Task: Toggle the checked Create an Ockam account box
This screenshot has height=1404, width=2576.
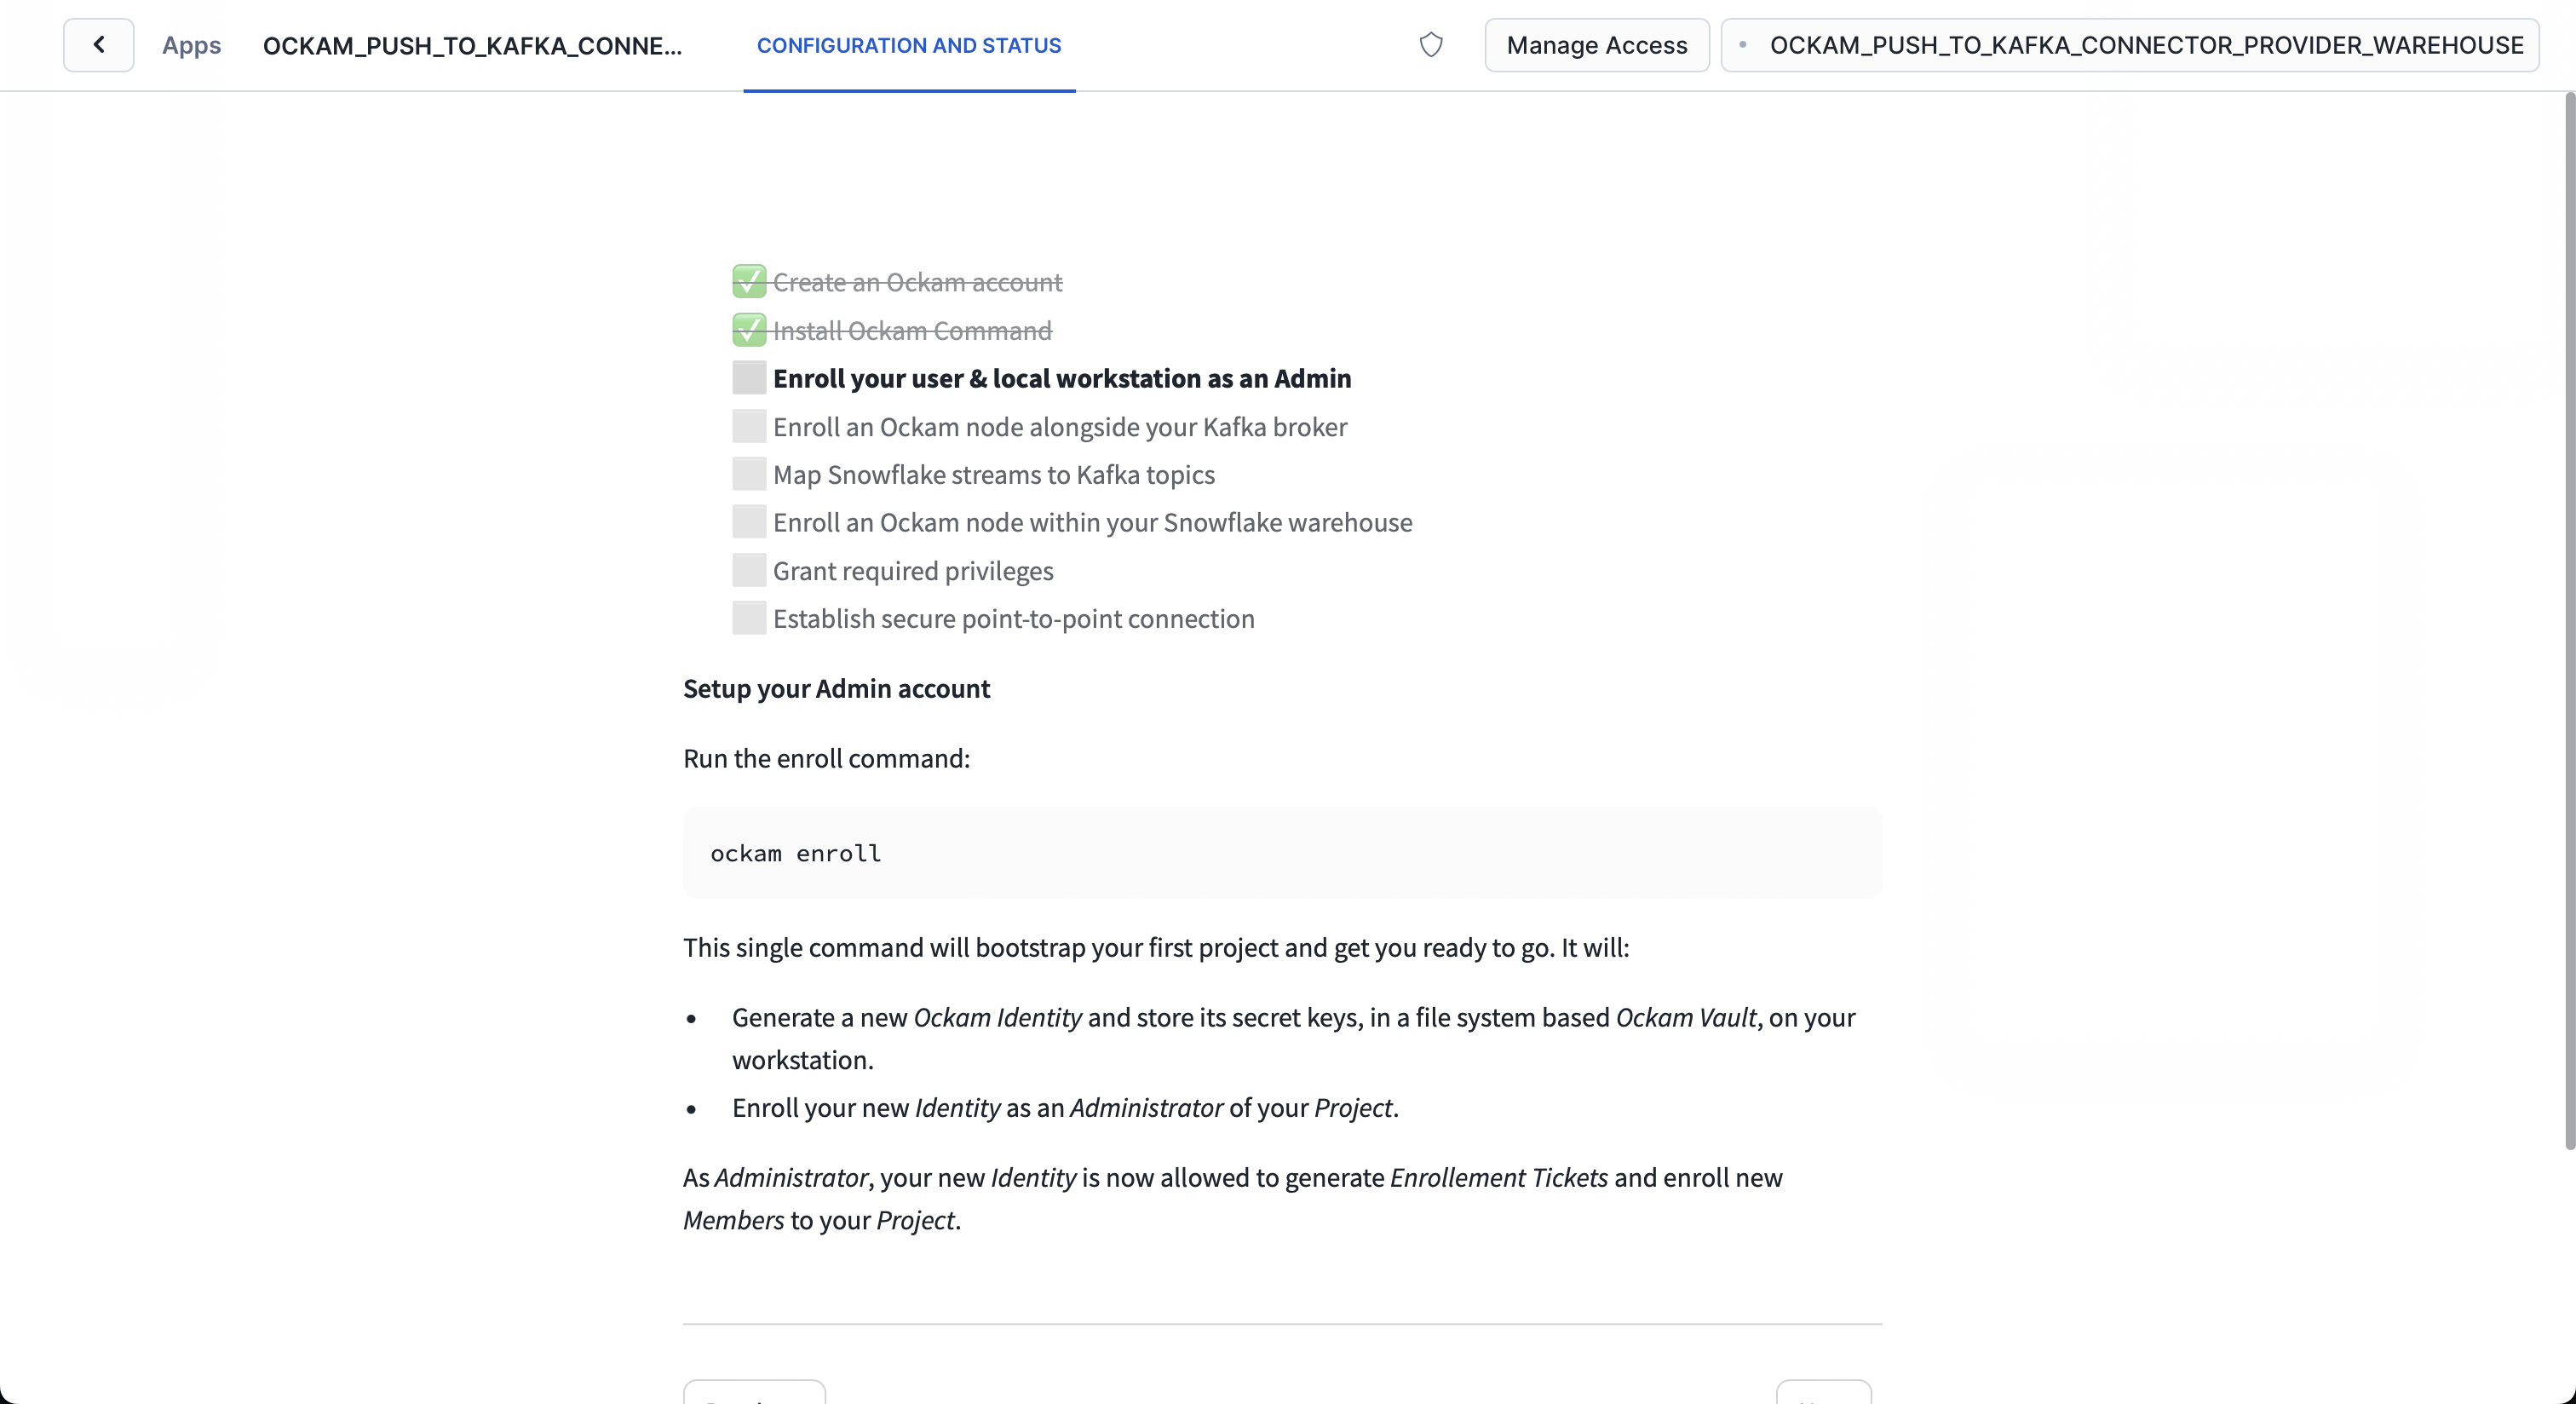Action: pyautogui.click(x=749, y=282)
